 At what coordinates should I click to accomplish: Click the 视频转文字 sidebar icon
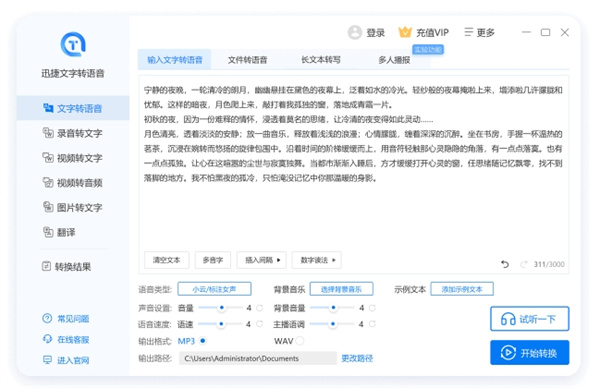(48, 158)
